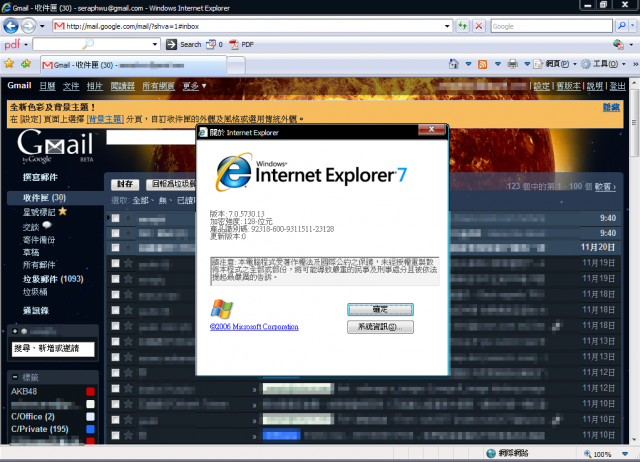Click the red PDF convert icon
The image size is (640, 462).
point(234,44)
